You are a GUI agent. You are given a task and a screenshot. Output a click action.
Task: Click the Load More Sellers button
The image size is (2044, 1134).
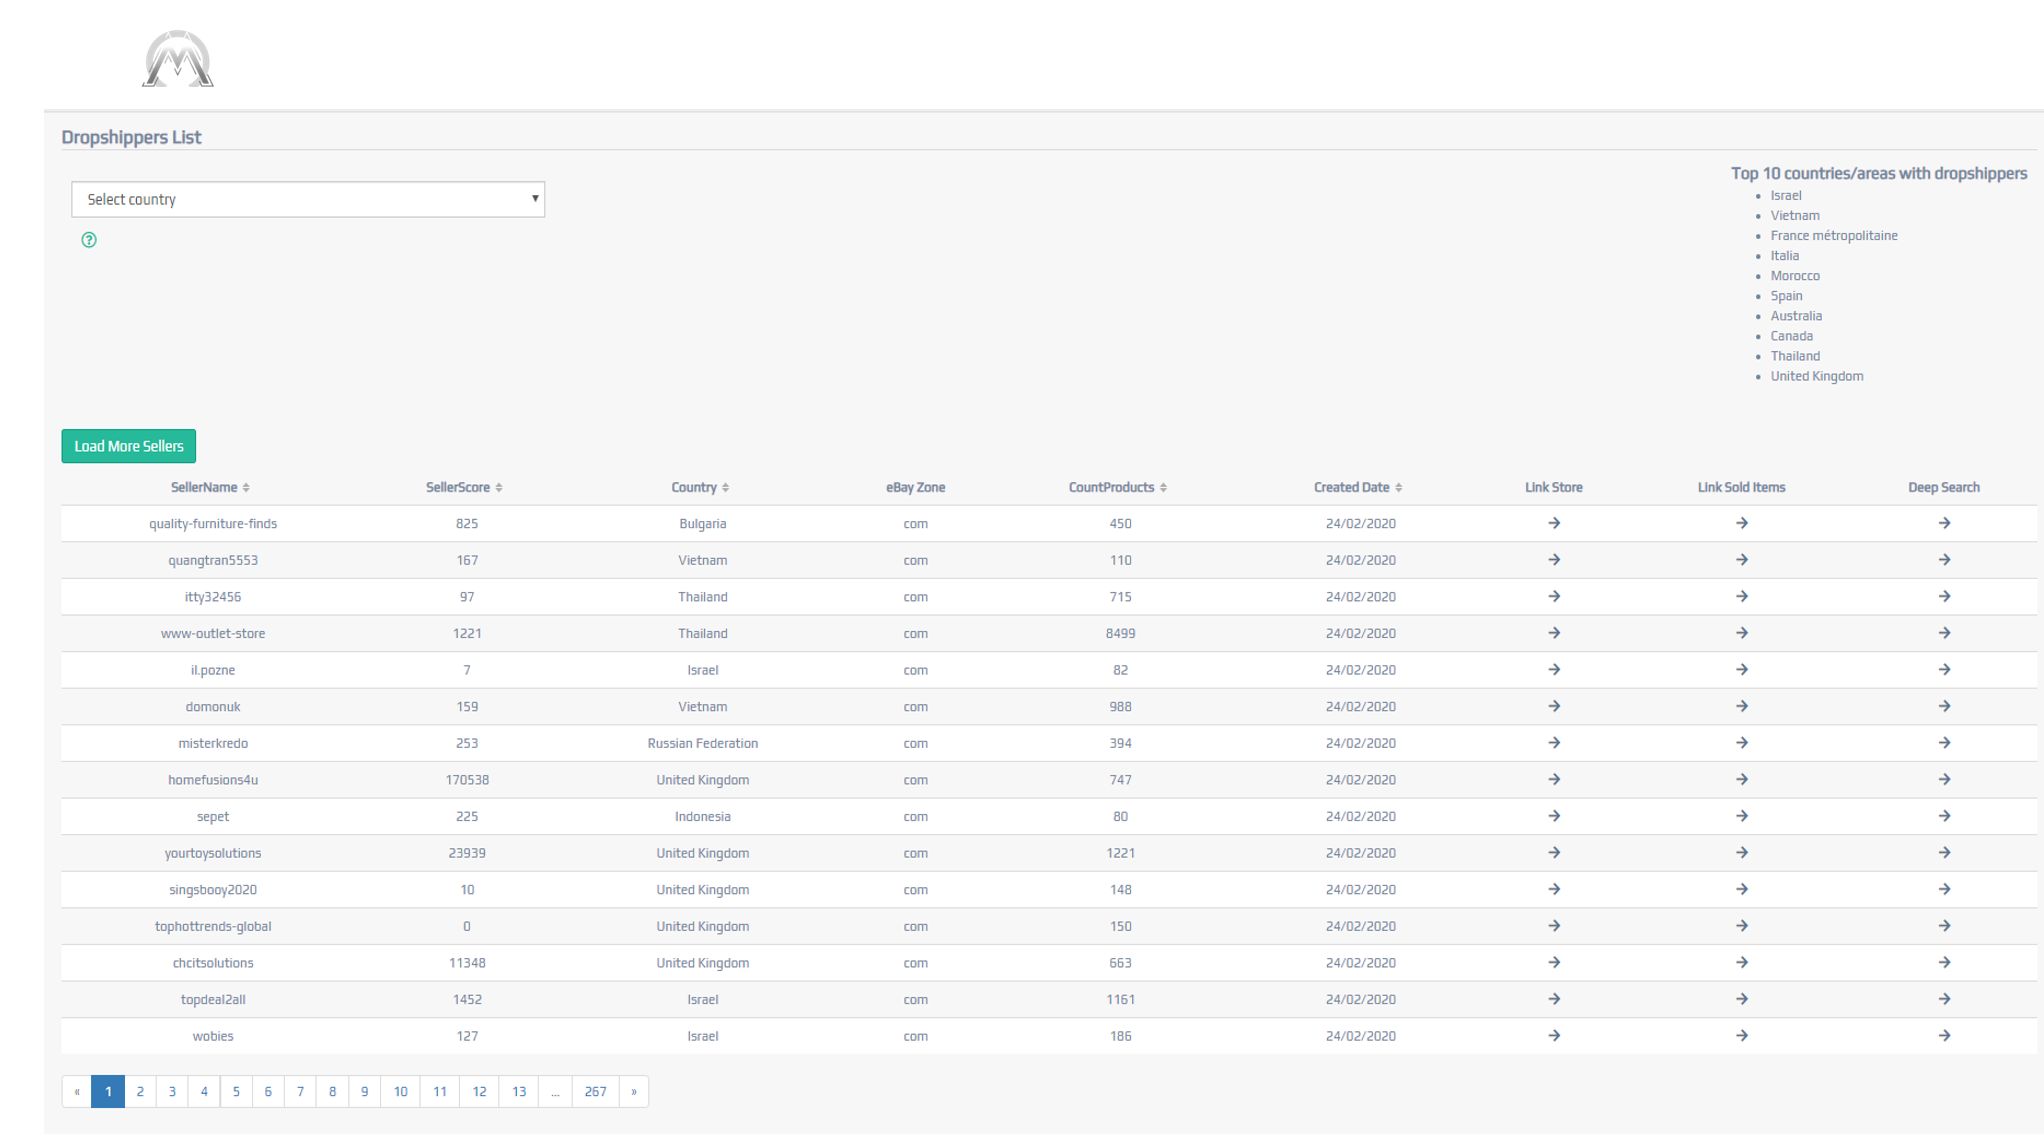tap(129, 446)
